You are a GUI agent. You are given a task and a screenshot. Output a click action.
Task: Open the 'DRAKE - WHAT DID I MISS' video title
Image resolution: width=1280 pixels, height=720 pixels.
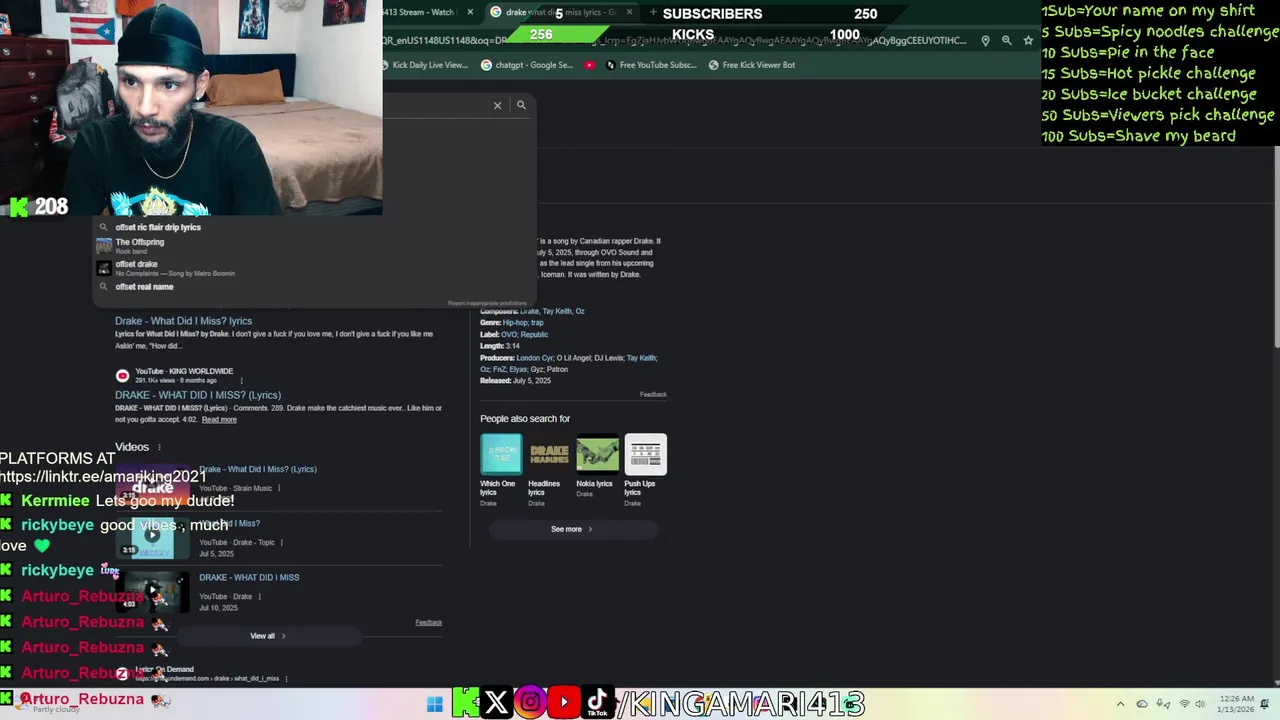coord(249,577)
